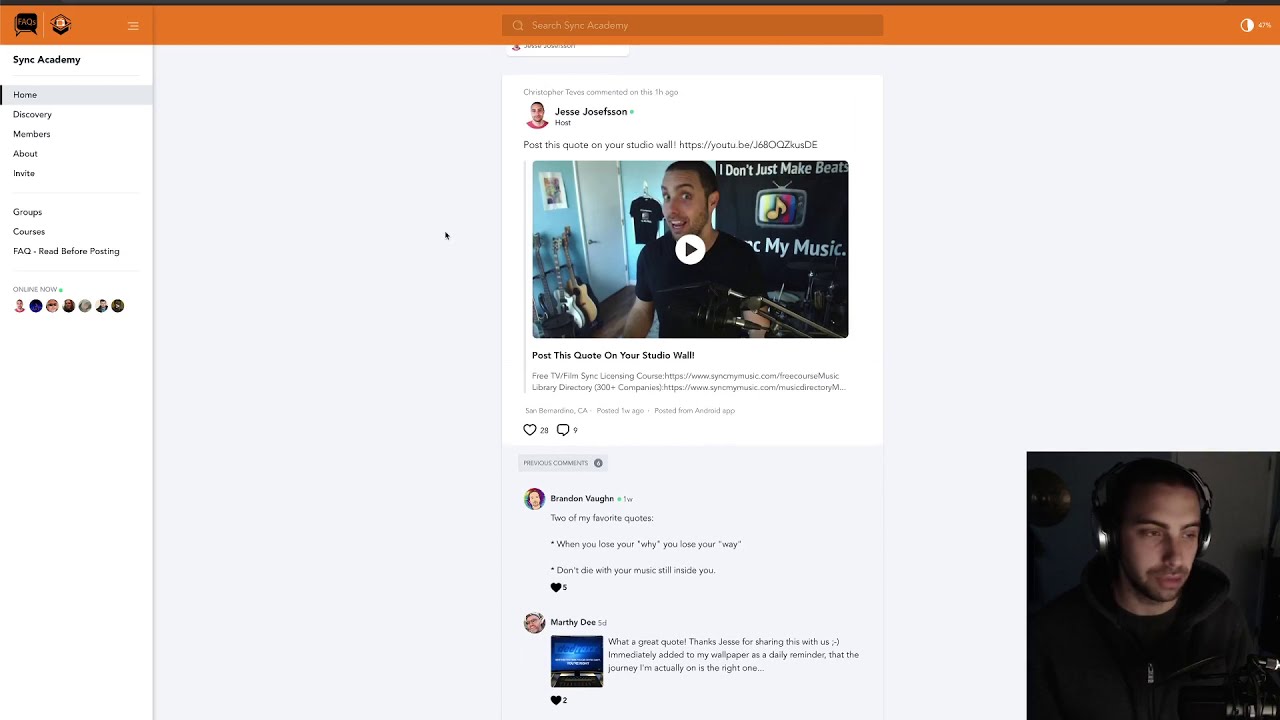
Task: Open comments via the speech bubble icon
Action: (x=563, y=430)
